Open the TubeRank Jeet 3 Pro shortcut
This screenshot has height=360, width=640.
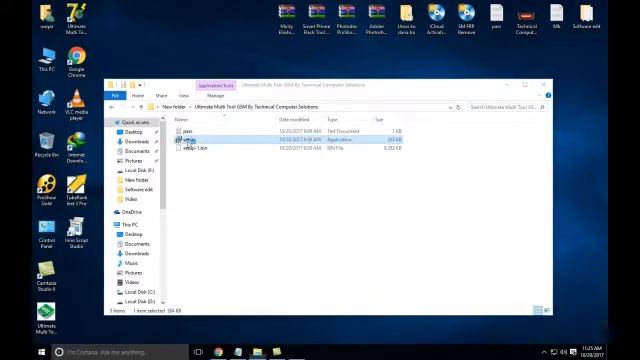point(76,190)
